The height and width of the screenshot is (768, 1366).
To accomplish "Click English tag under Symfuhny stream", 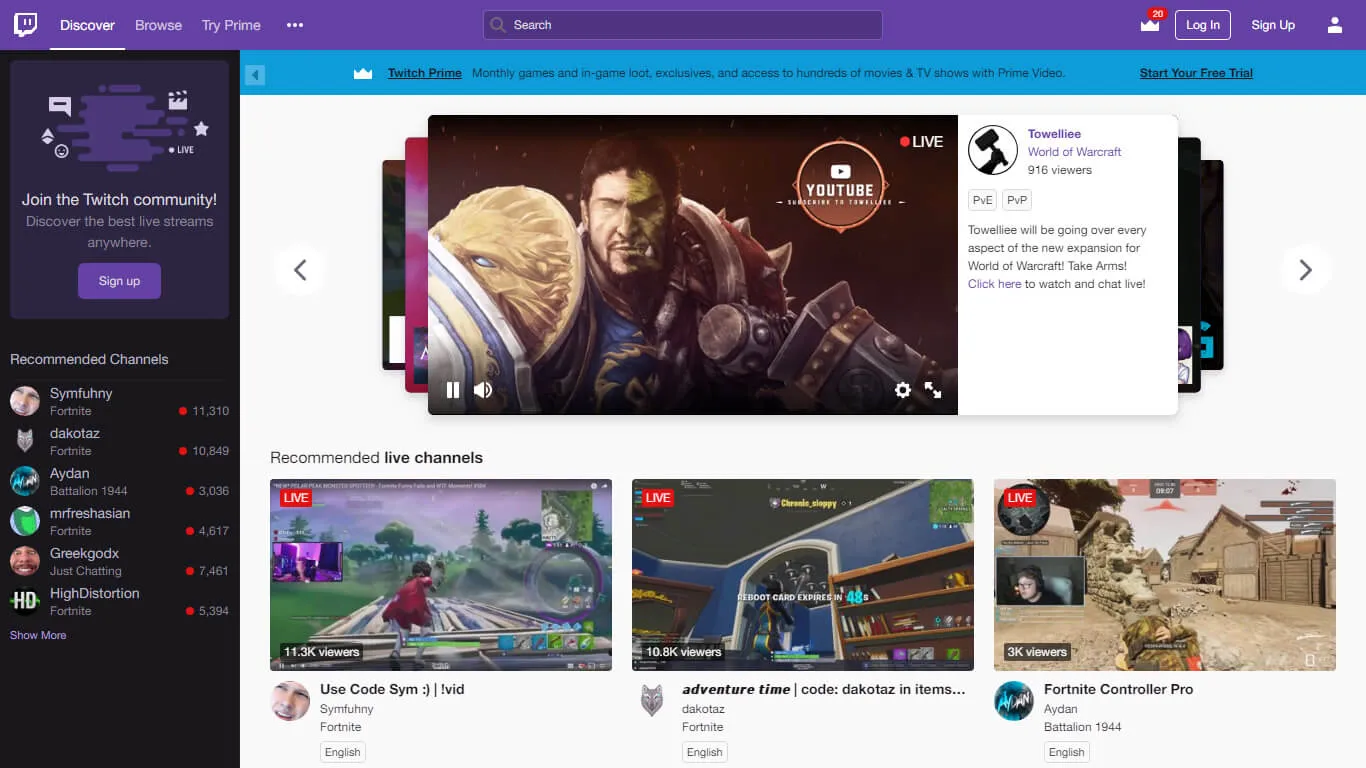I will pyautogui.click(x=342, y=752).
